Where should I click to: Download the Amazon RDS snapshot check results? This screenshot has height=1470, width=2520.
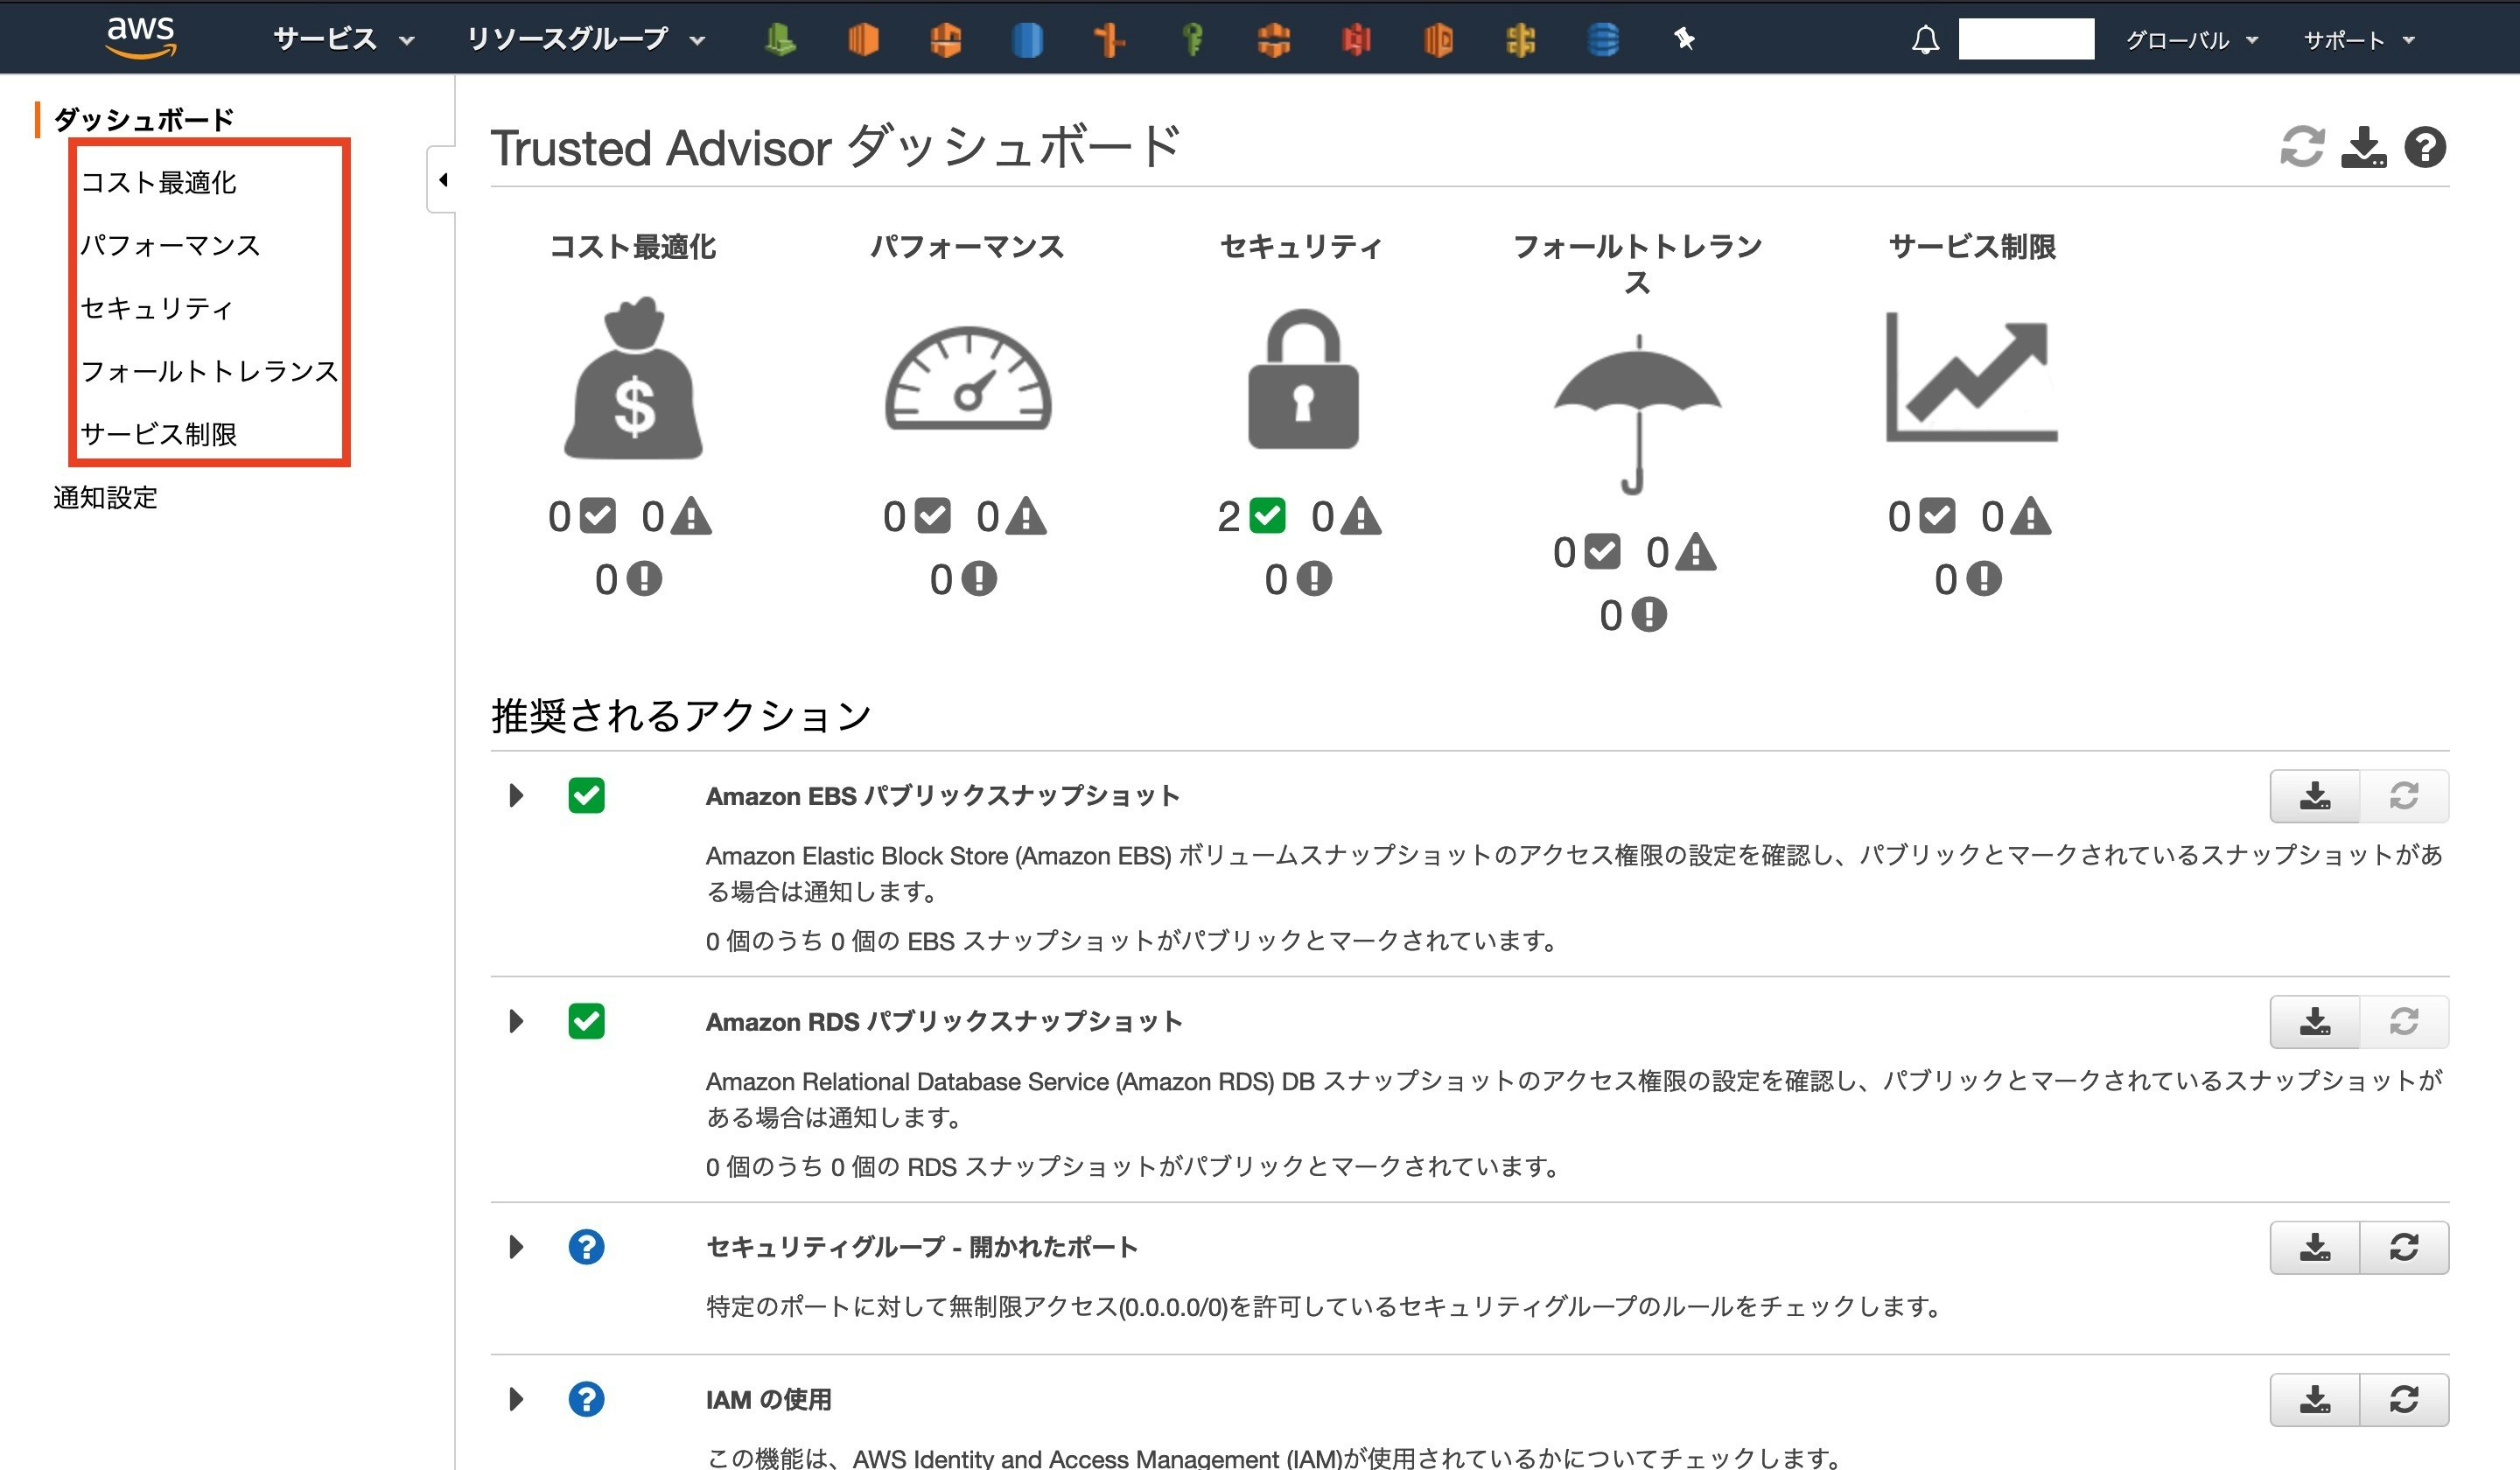tap(2314, 1022)
